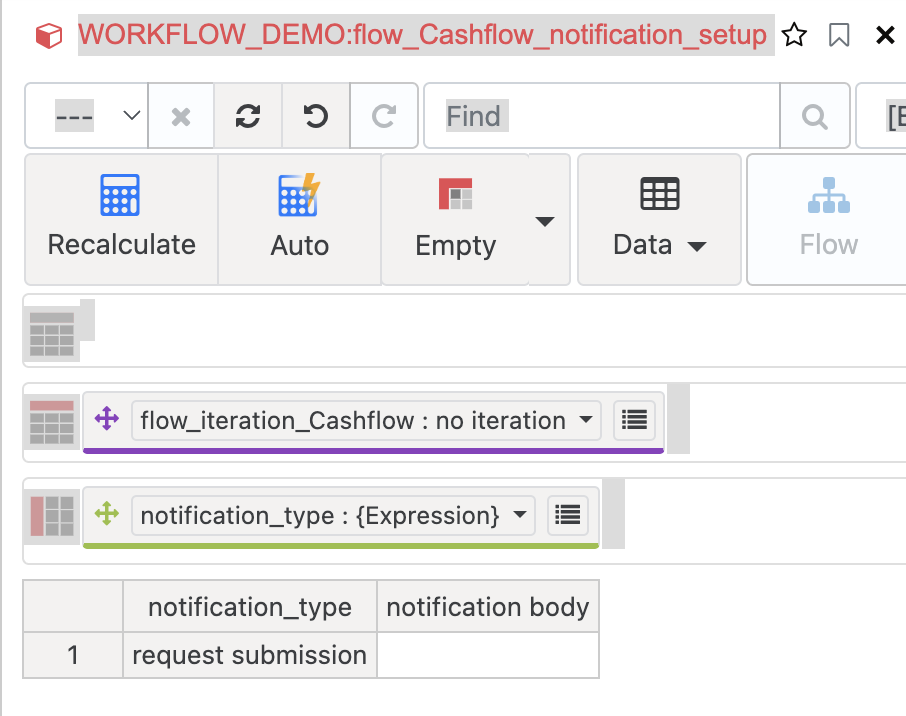Click the Empty cells button
This screenshot has width=906, height=716.
455,219
